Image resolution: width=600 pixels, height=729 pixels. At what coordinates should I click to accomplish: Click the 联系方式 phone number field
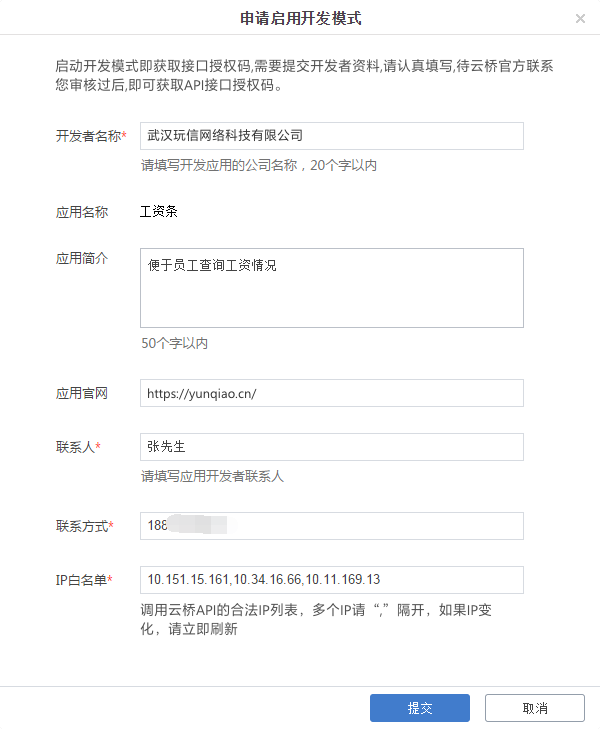pos(331,526)
